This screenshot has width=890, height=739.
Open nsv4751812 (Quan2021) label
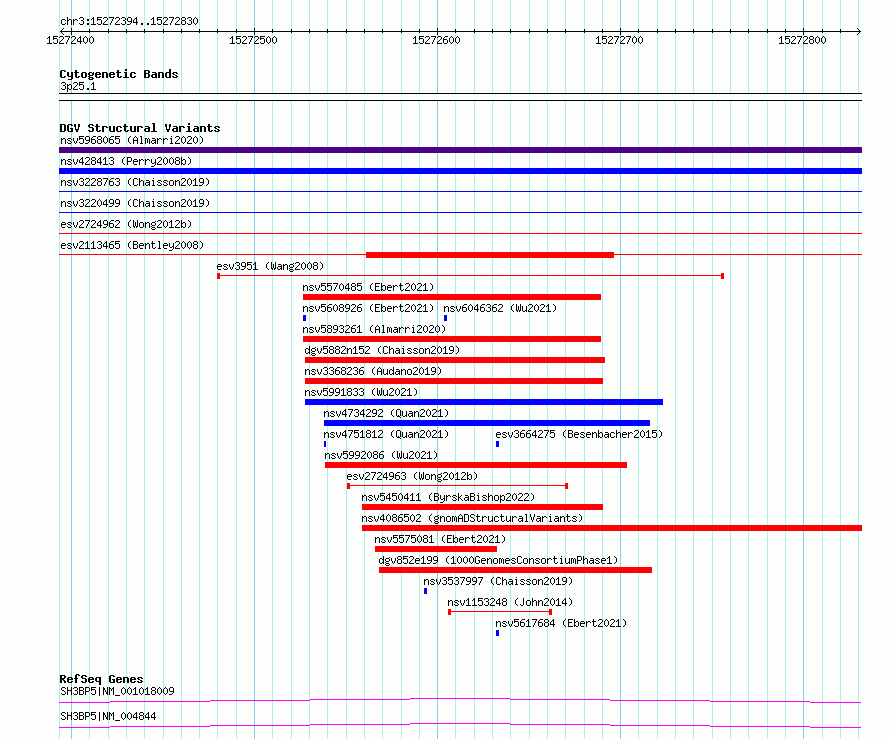coord(386,434)
